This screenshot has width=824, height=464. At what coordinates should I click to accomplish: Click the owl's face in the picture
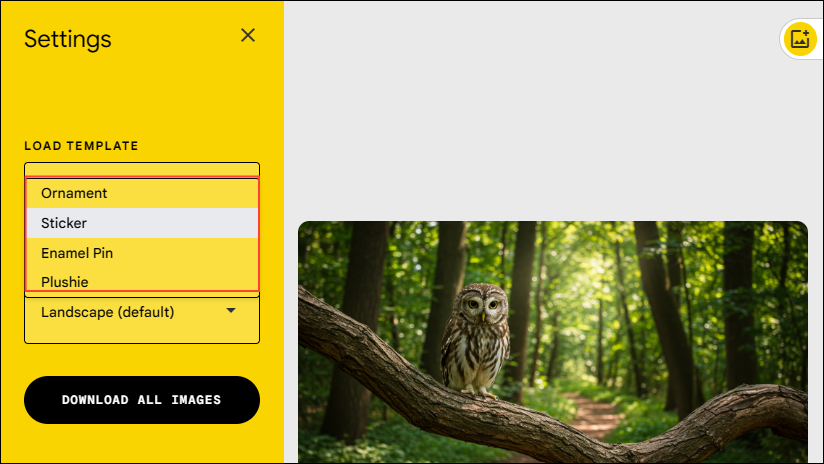(482, 304)
